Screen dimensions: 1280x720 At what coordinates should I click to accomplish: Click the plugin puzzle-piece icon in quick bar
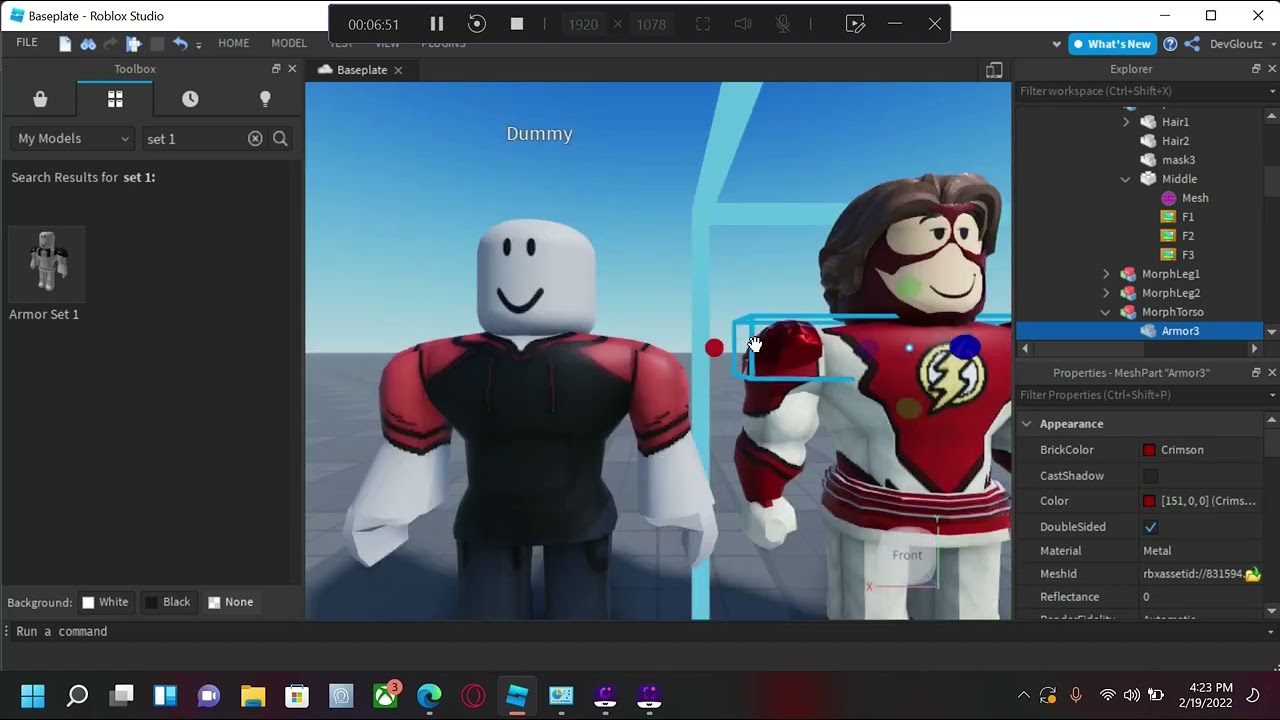point(133,43)
